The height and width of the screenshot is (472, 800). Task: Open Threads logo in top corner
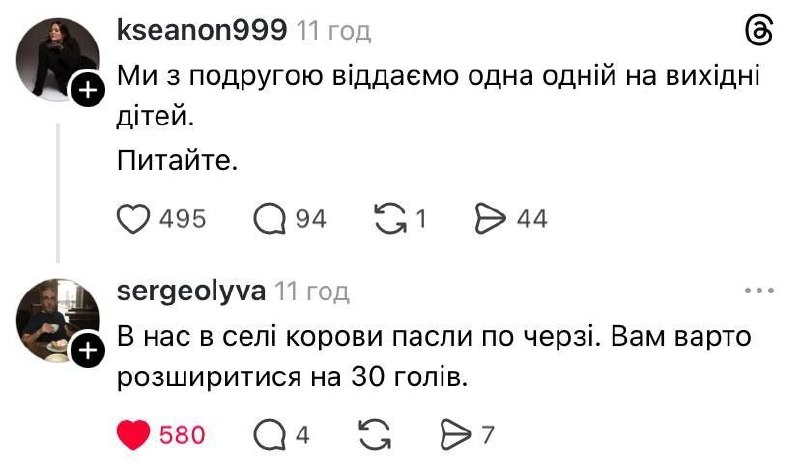(760, 32)
